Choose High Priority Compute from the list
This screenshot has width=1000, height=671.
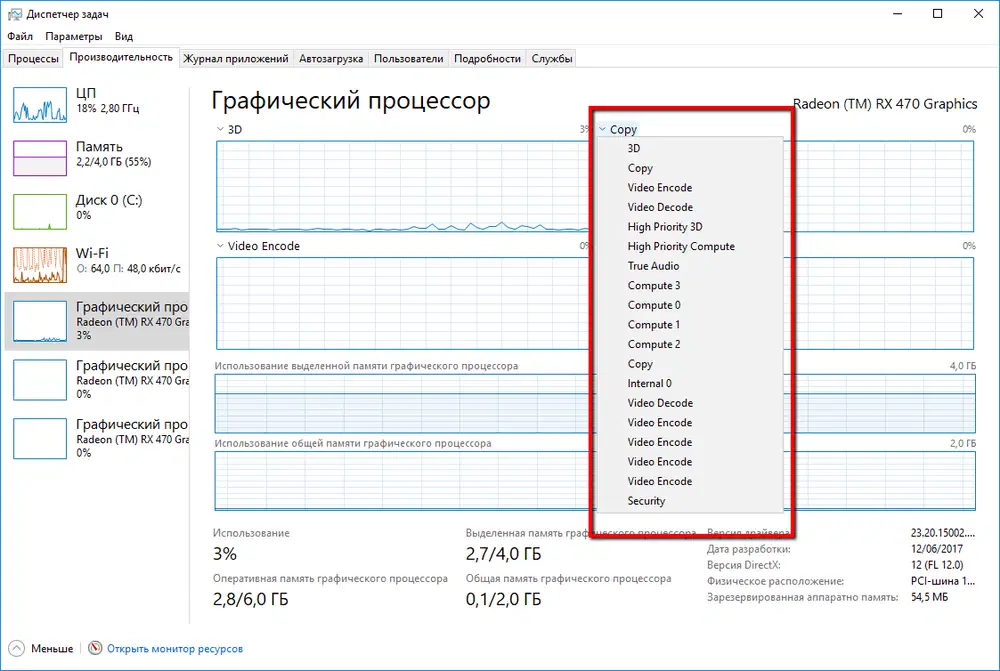[690, 247]
